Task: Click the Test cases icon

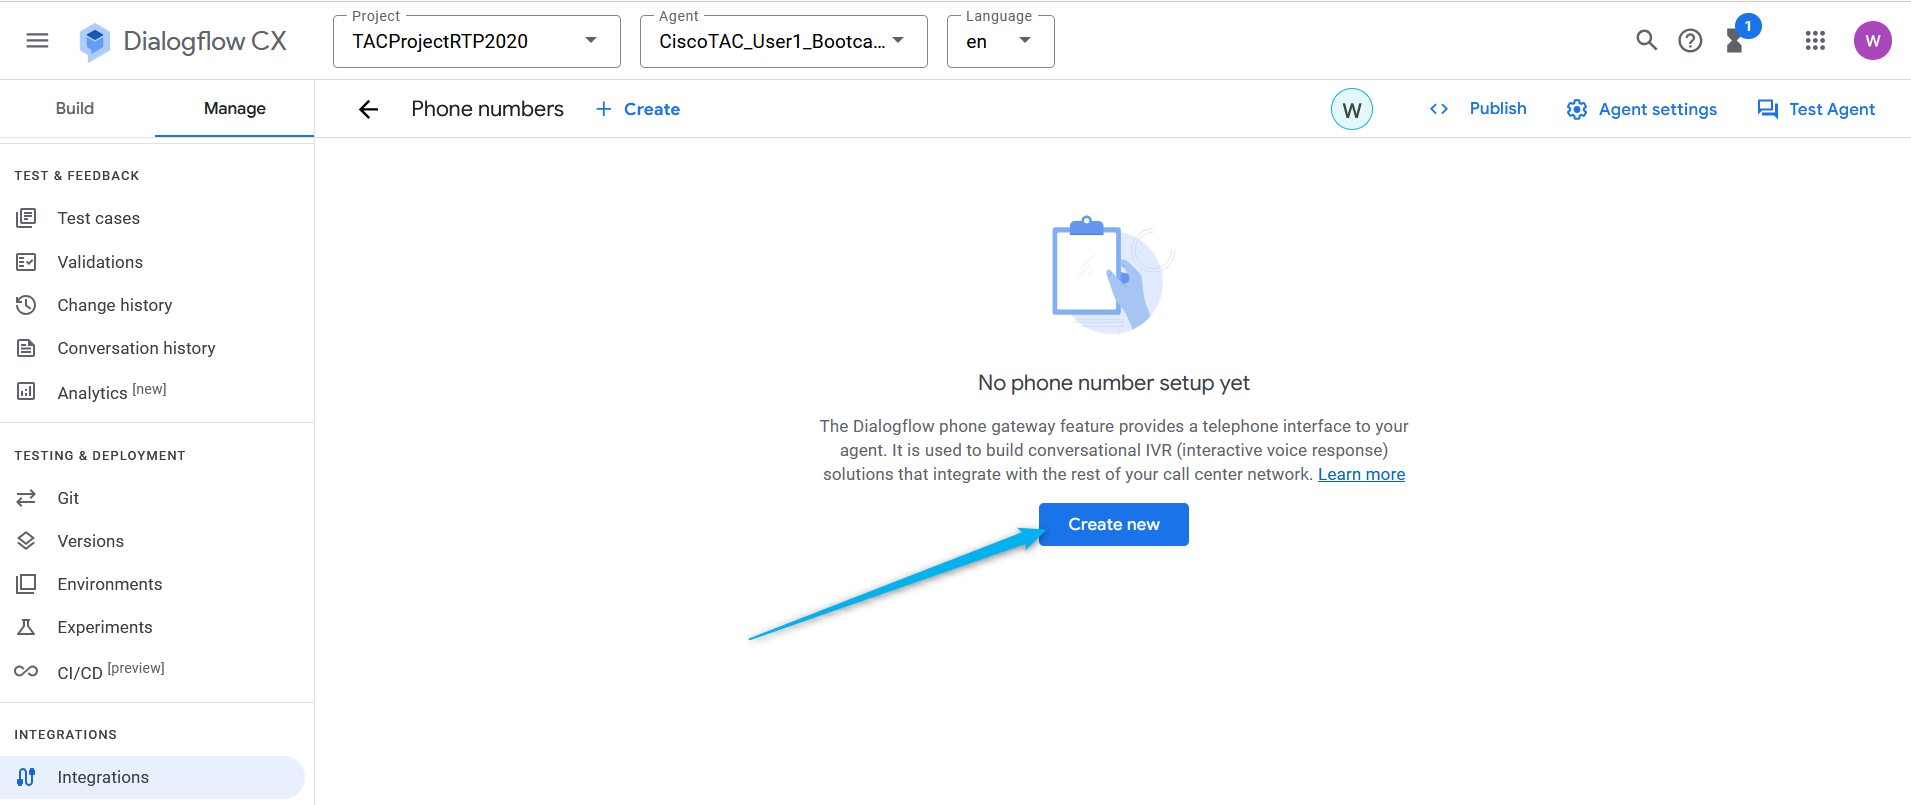Action: tap(27, 218)
